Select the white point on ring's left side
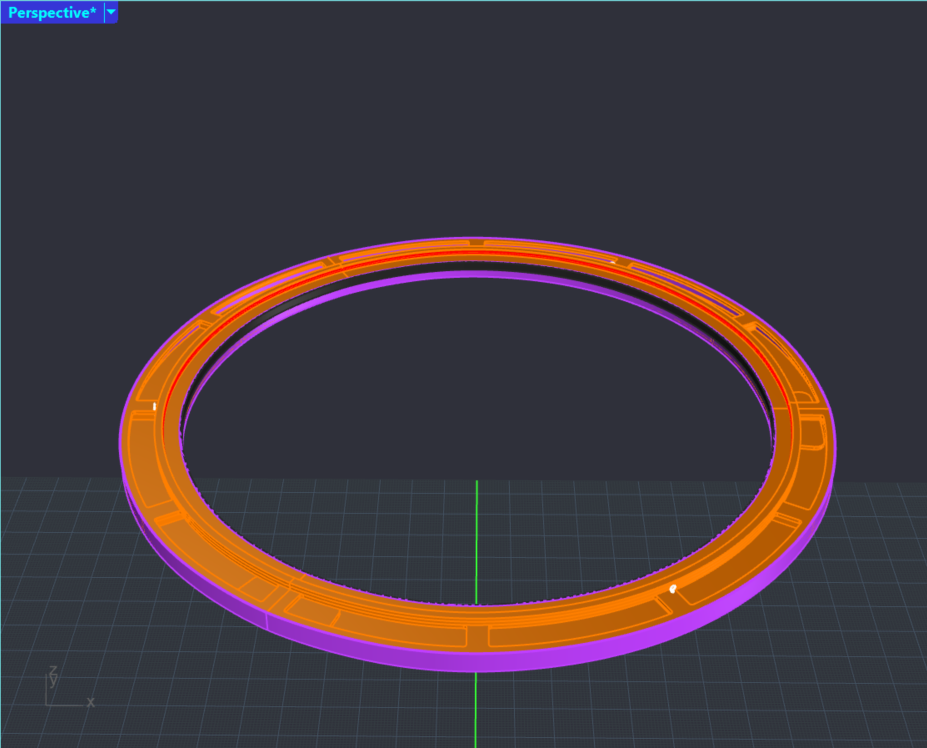The image size is (927, 748). pos(154,407)
